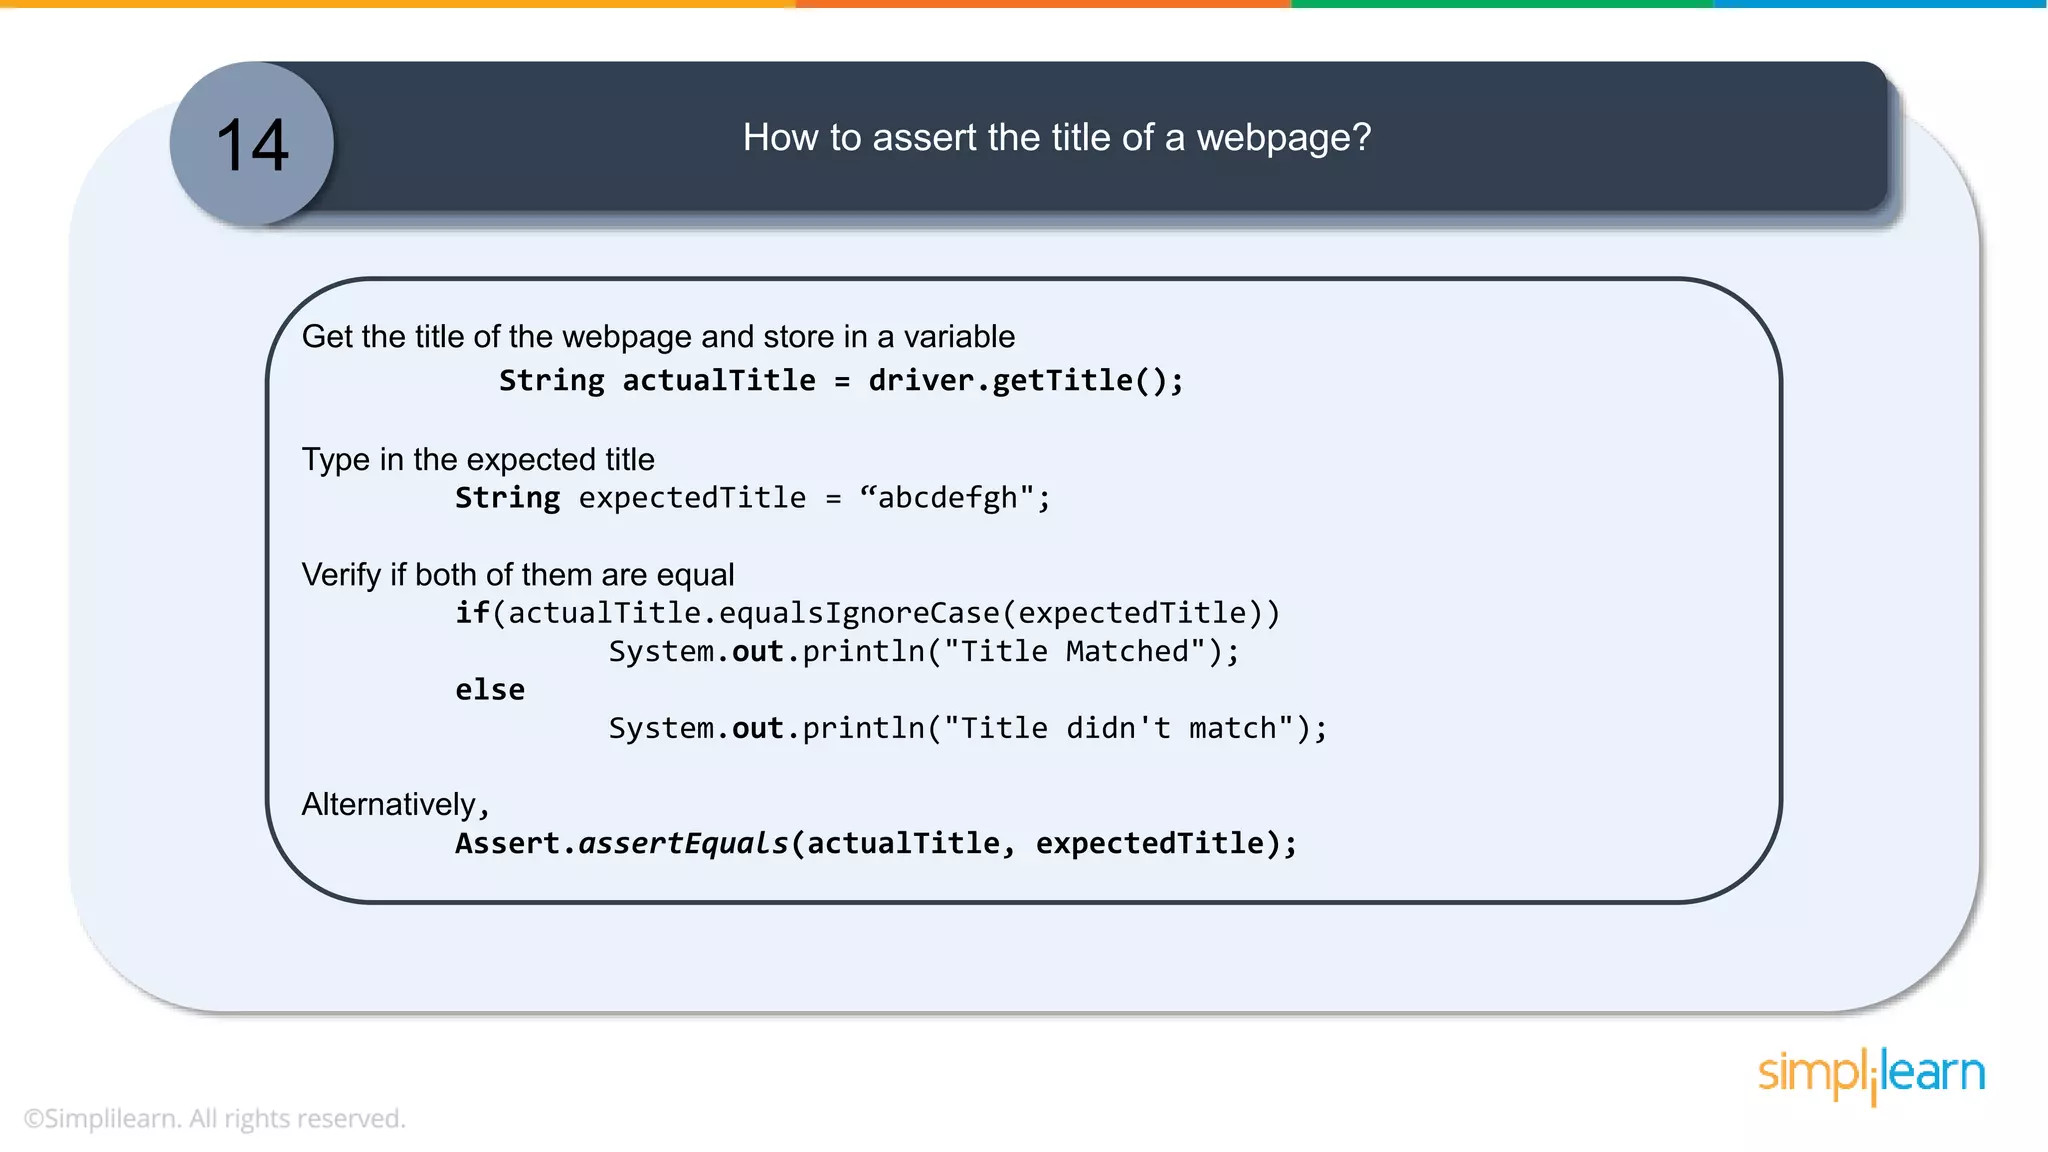Click the line 'if(actualTitle.equalsIgnoreCase(expectedTitle))'
The width and height of the screenshot is (2048, 1152).
point(867,613)
